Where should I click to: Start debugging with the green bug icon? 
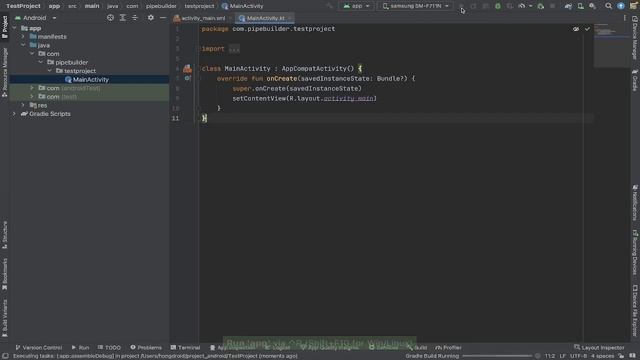[498, 6]
